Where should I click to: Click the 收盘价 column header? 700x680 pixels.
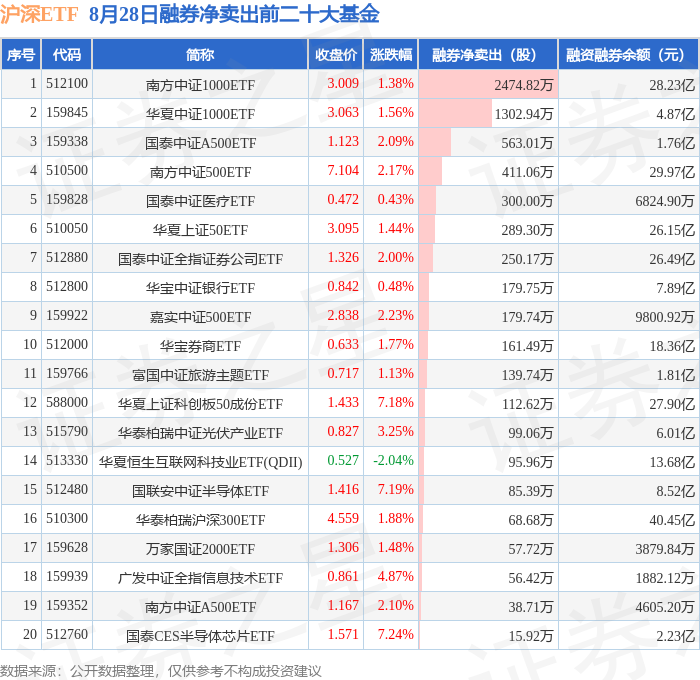336,54
